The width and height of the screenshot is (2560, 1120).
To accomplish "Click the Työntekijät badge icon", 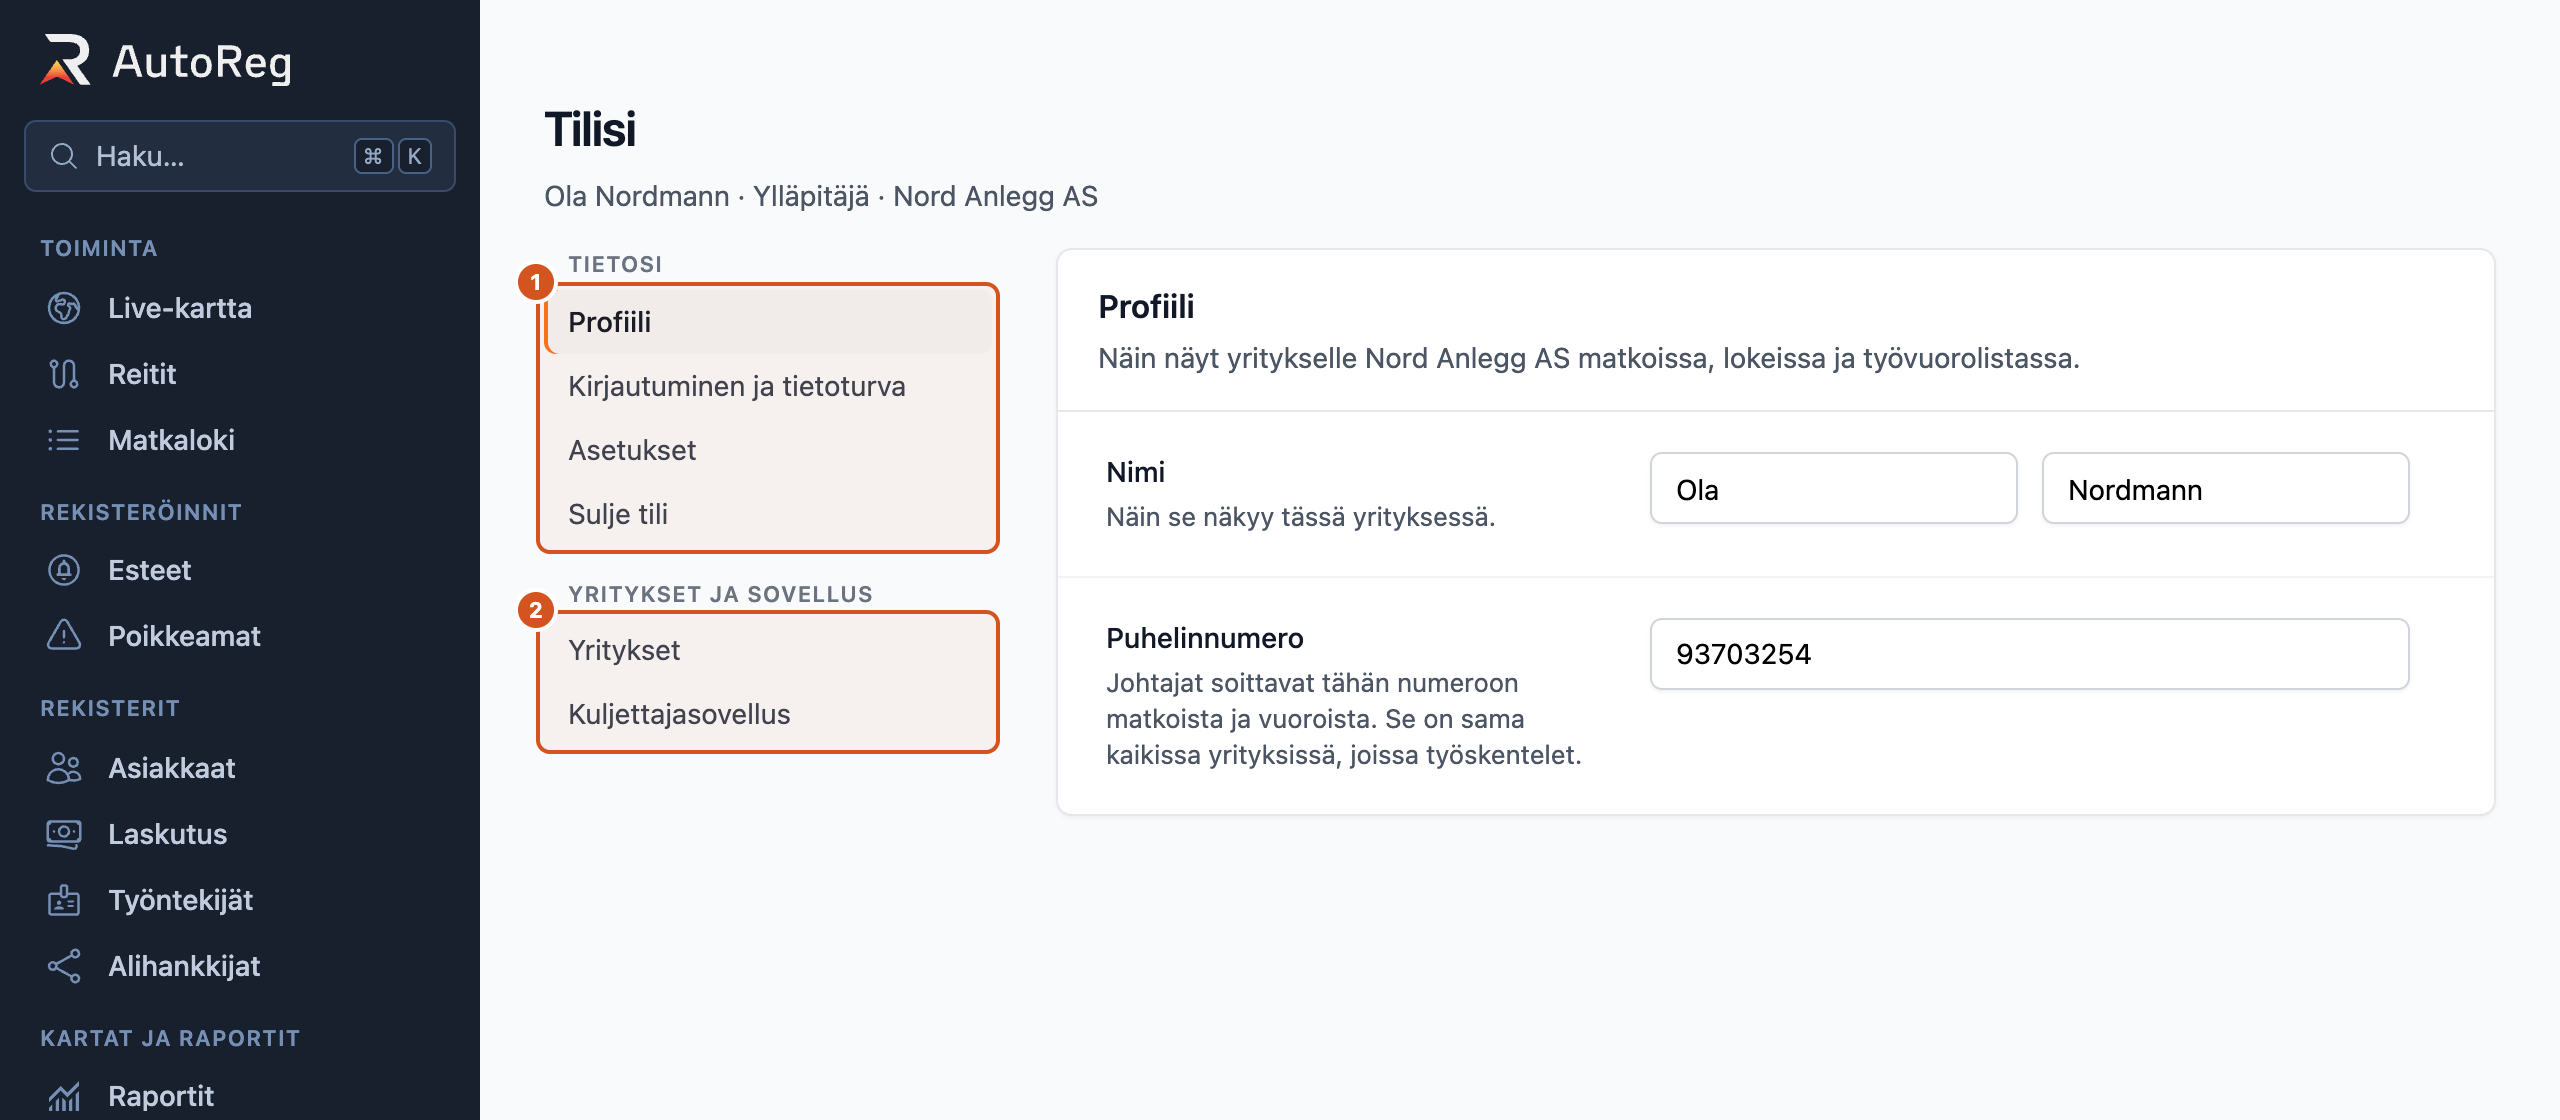I will [x=64, y=900].
